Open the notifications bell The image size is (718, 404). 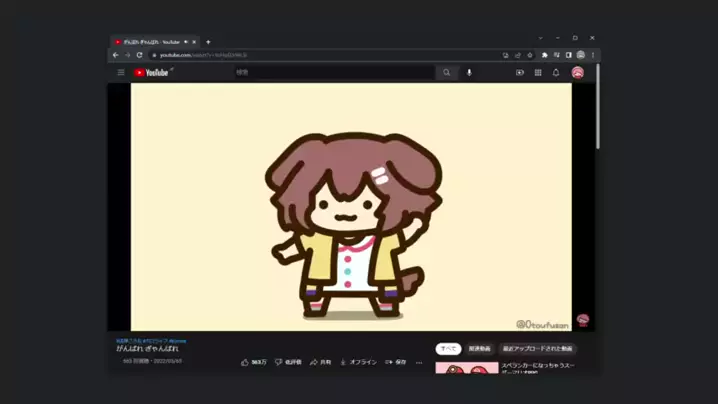(x=556, y=73)
